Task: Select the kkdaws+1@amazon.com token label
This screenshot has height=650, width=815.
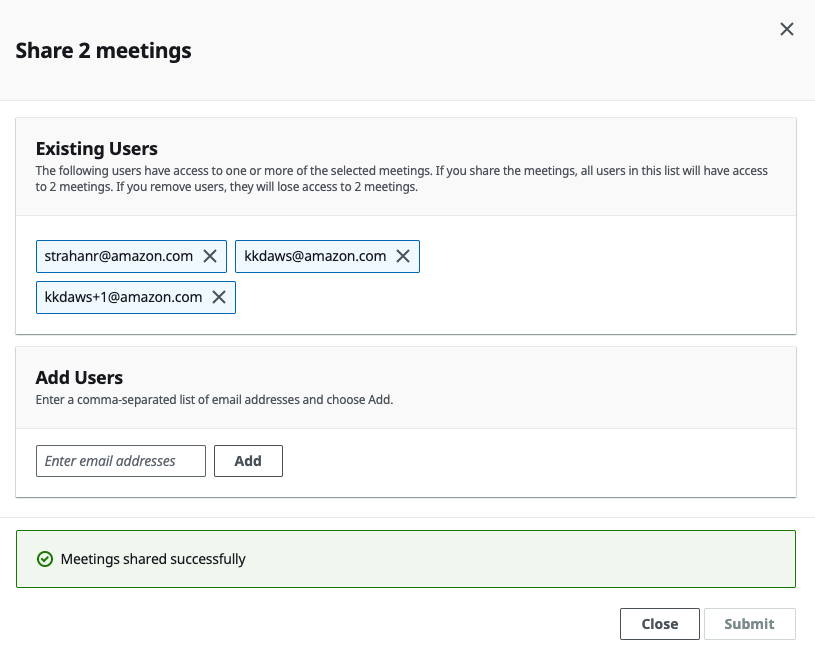Action: click(x=123, y=297)
